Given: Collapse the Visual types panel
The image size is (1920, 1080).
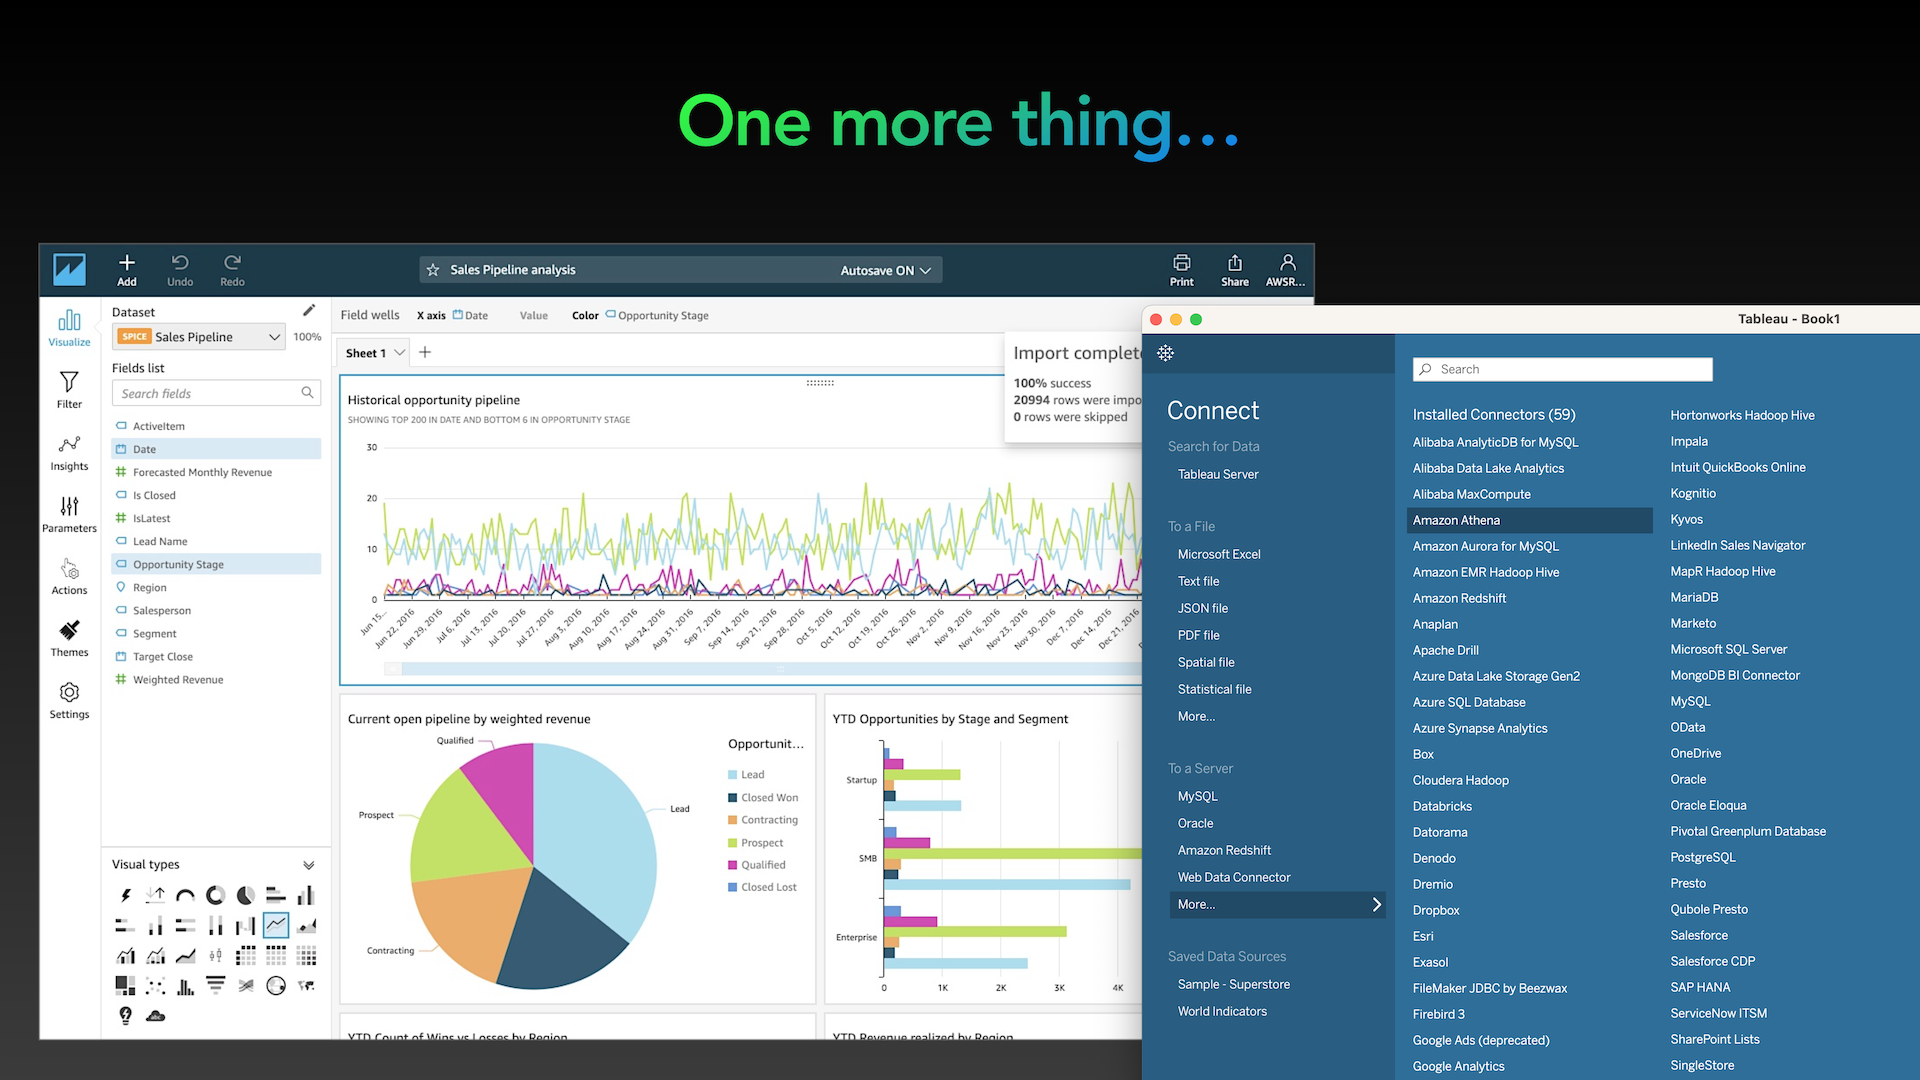Looking at the screenshot, I should pyautogui.click(x=308, y=865).
